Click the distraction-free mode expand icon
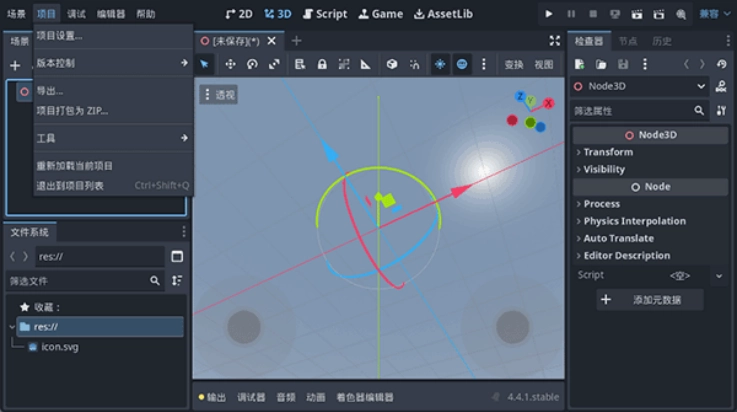The image size is (737, 412). click(x=555, y=41)
